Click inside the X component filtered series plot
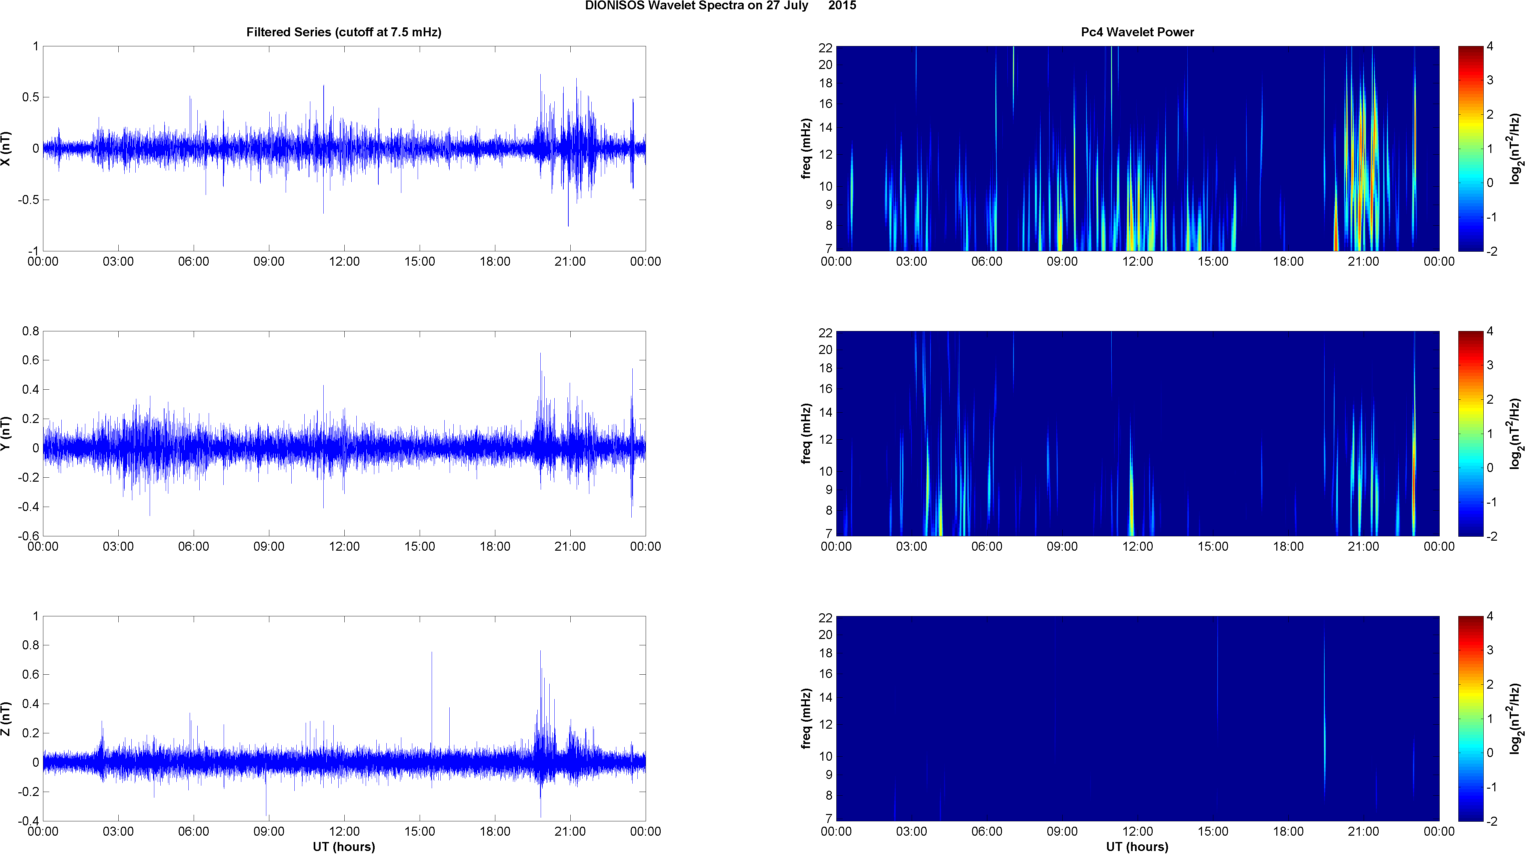The image size is (1525, 854). [344, 148]
